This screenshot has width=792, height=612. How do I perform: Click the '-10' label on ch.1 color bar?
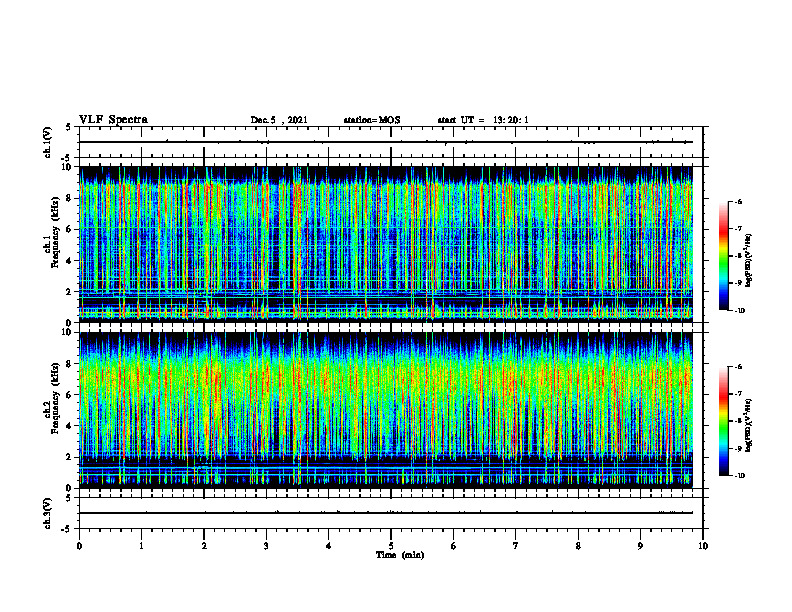pyautogui.click(x=739, y=311)
